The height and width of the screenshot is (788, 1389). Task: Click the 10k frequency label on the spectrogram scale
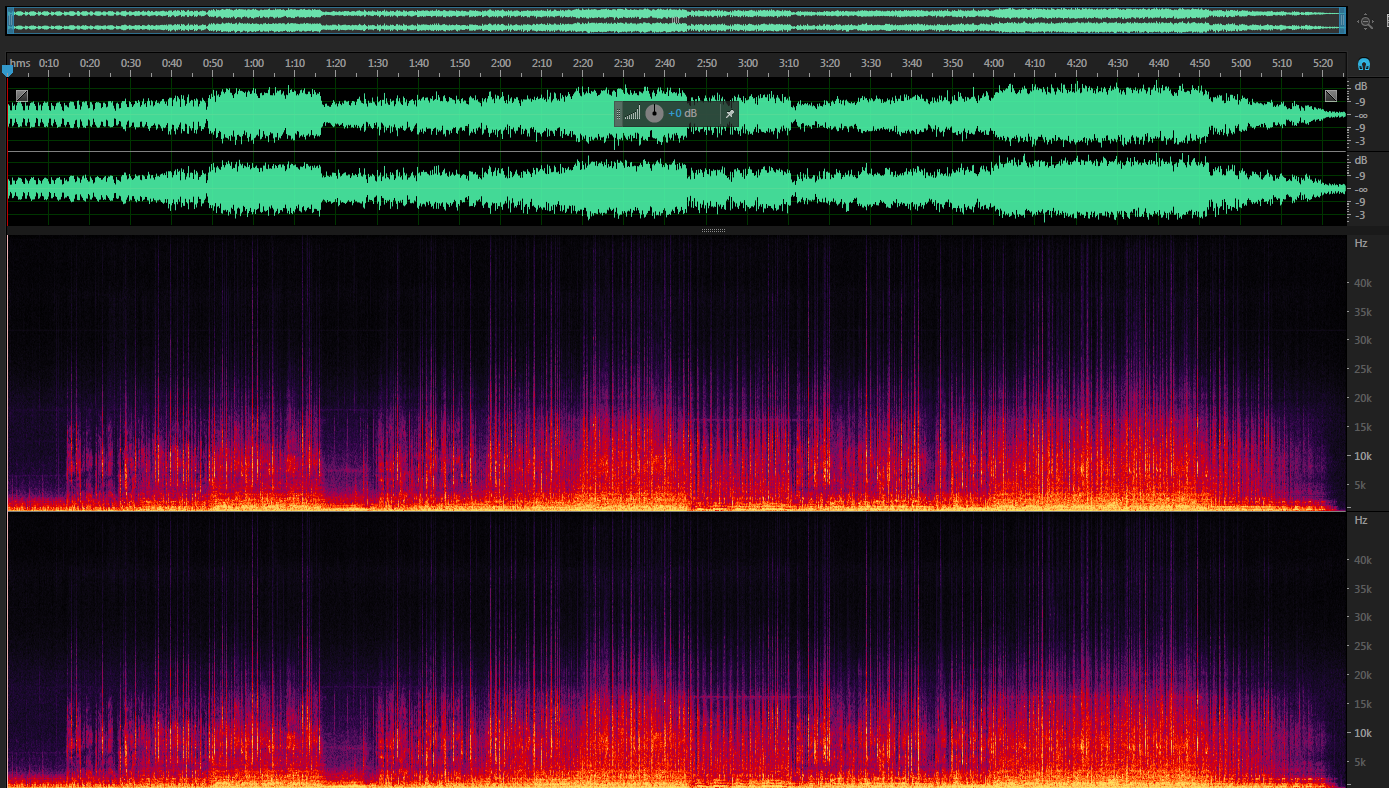pyautogui.click(x=1362, y=456)
